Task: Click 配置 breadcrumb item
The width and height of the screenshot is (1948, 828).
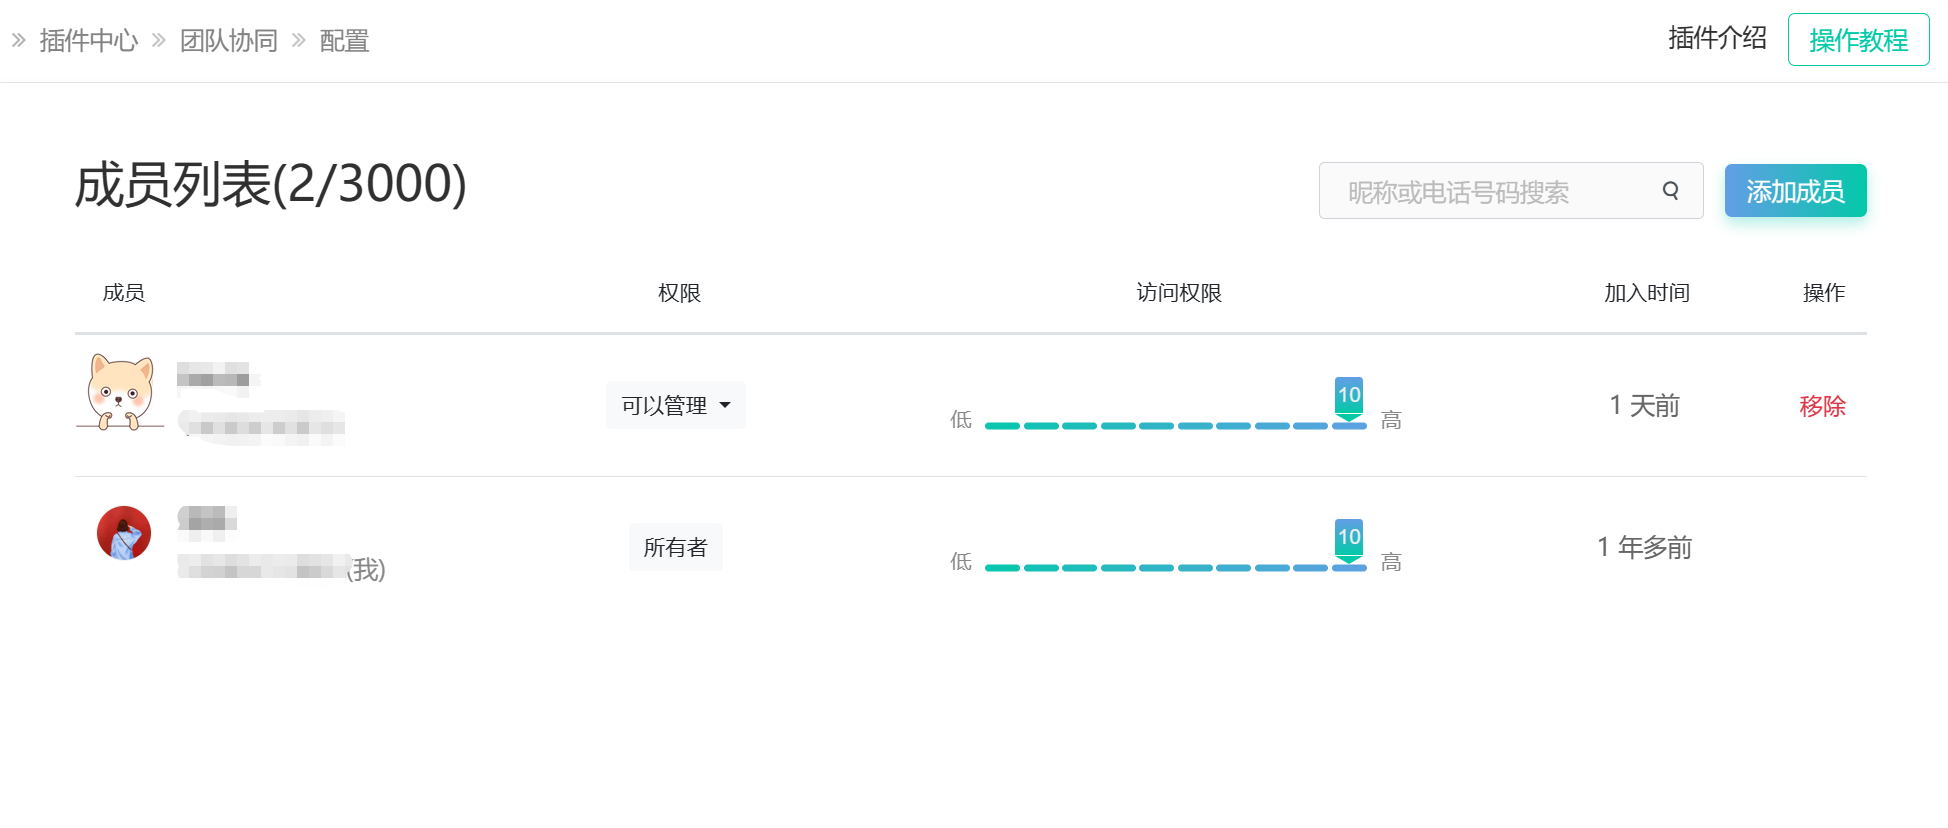Action: [344, 41]
